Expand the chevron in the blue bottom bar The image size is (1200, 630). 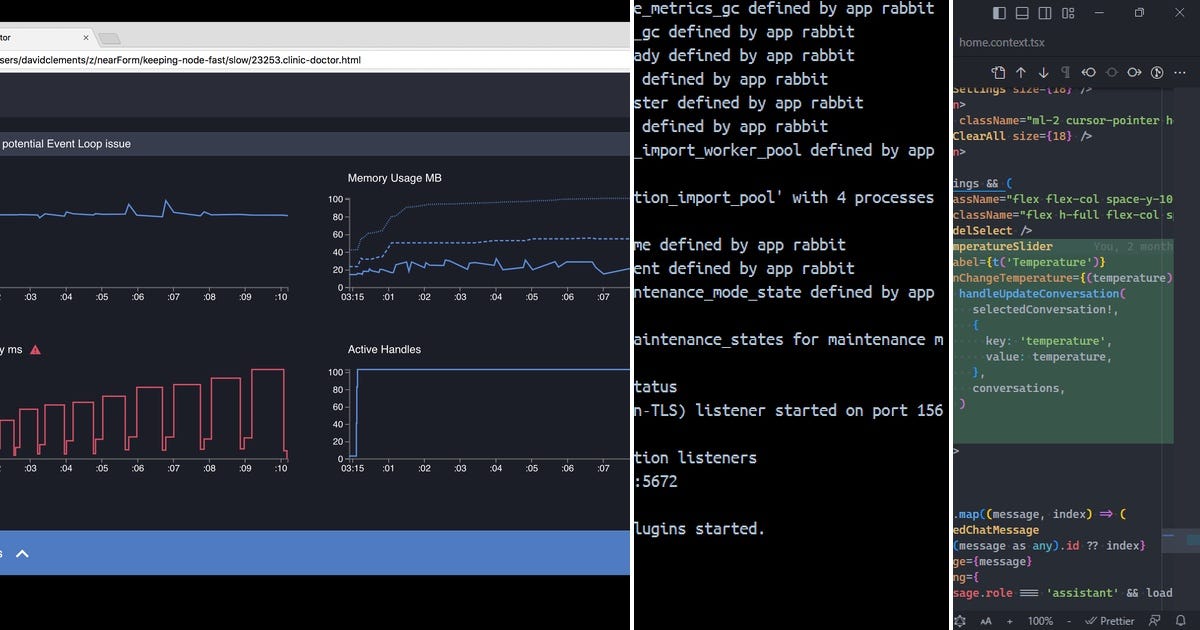coord(22,553)
